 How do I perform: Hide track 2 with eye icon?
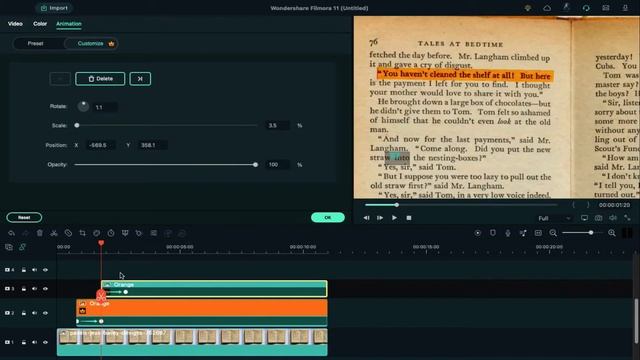coord(45,313)
